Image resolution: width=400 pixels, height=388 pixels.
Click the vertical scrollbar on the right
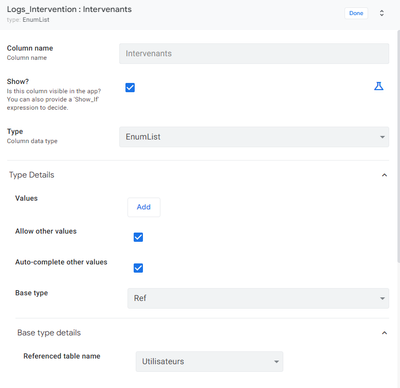(398, 147)
